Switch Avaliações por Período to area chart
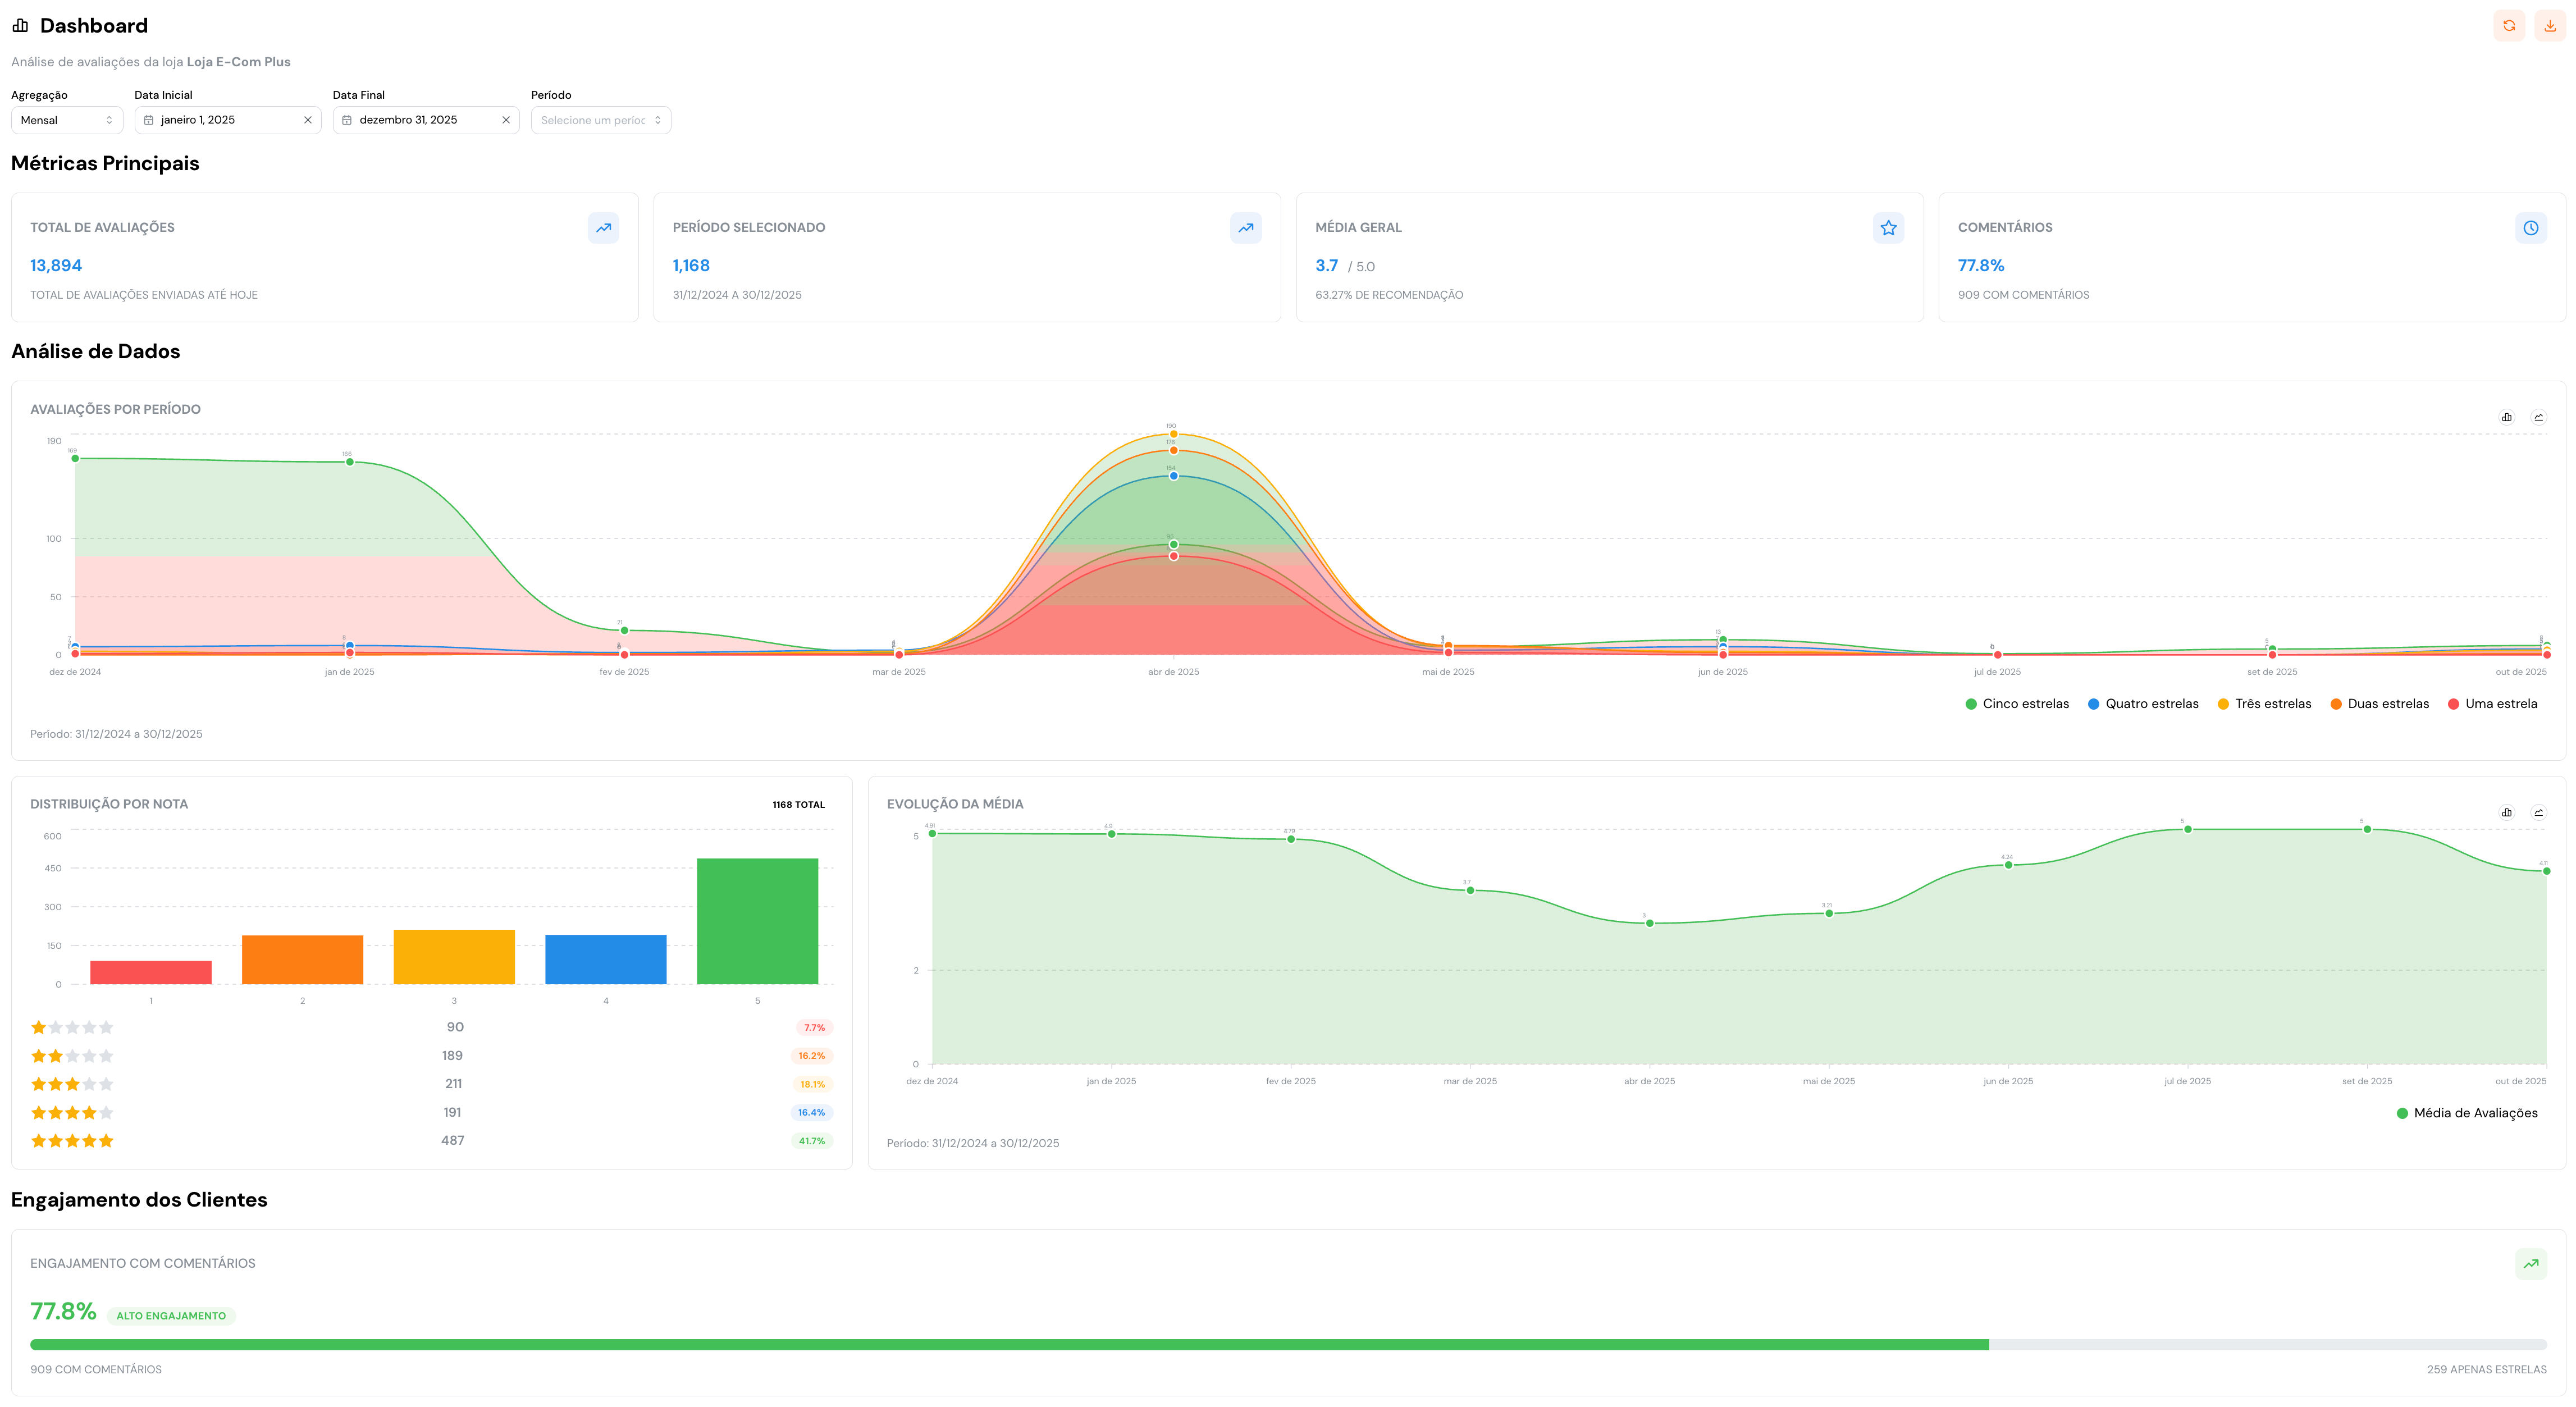 point(2538,418)
